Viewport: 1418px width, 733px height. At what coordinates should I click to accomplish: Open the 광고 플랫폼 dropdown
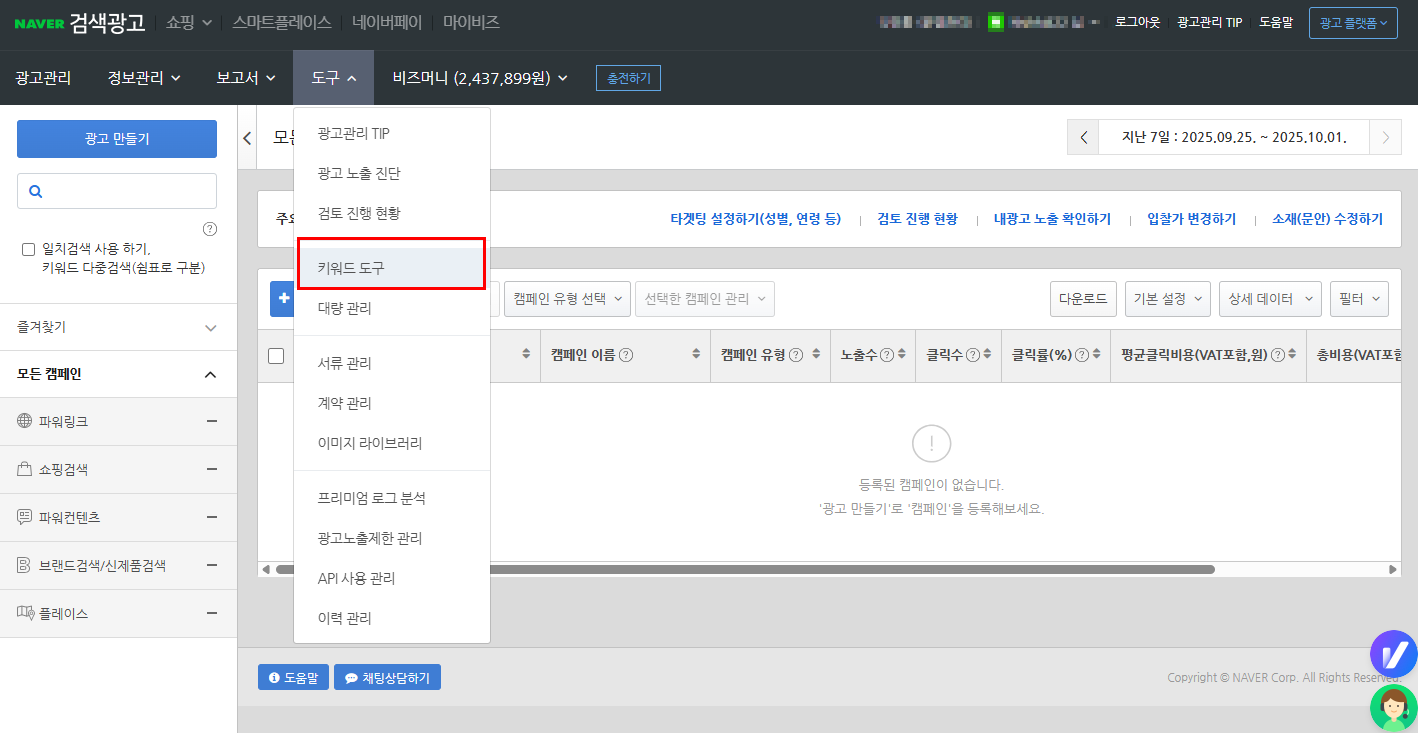click(1353, 22)
